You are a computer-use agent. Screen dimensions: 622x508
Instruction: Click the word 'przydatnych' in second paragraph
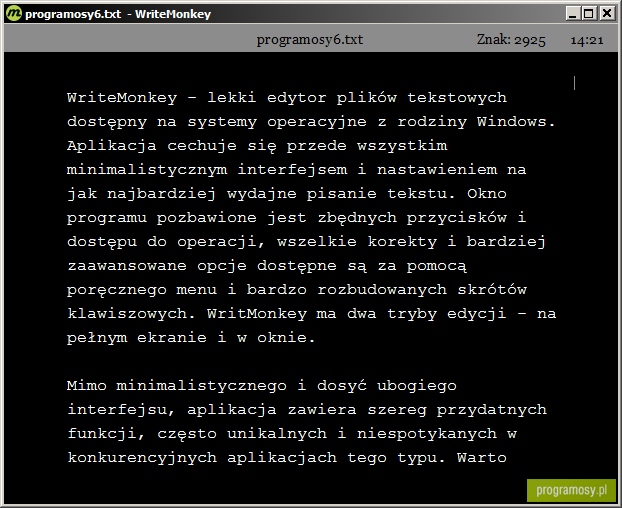pos(491,410)
